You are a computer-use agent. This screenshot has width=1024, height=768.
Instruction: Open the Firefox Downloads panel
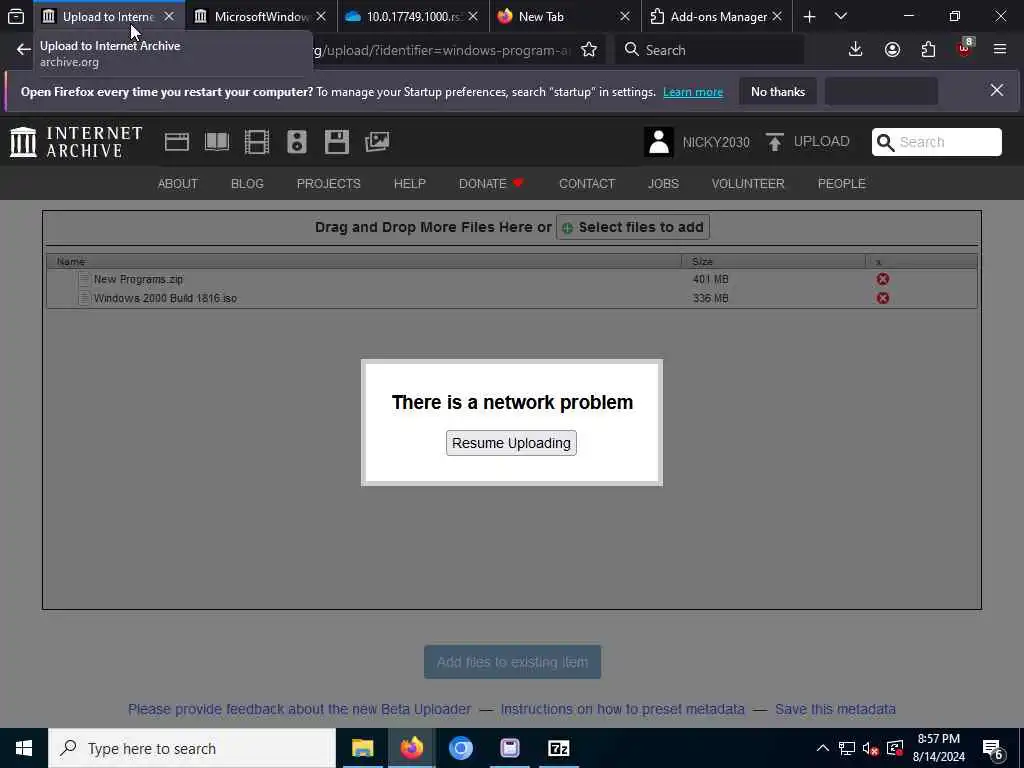tap(856, 50)
